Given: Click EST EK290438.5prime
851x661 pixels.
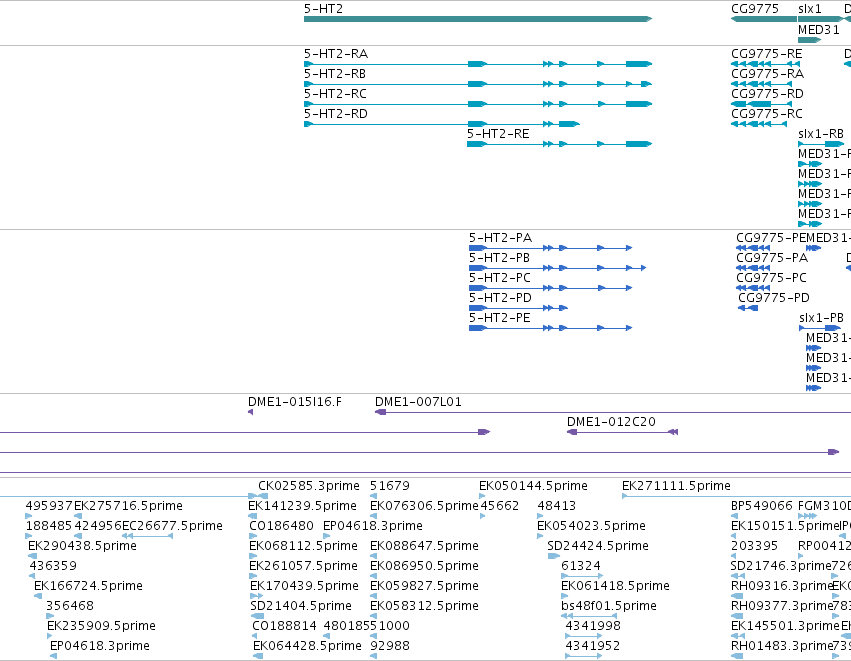Looking at the screenshot, I should (82, 546).
